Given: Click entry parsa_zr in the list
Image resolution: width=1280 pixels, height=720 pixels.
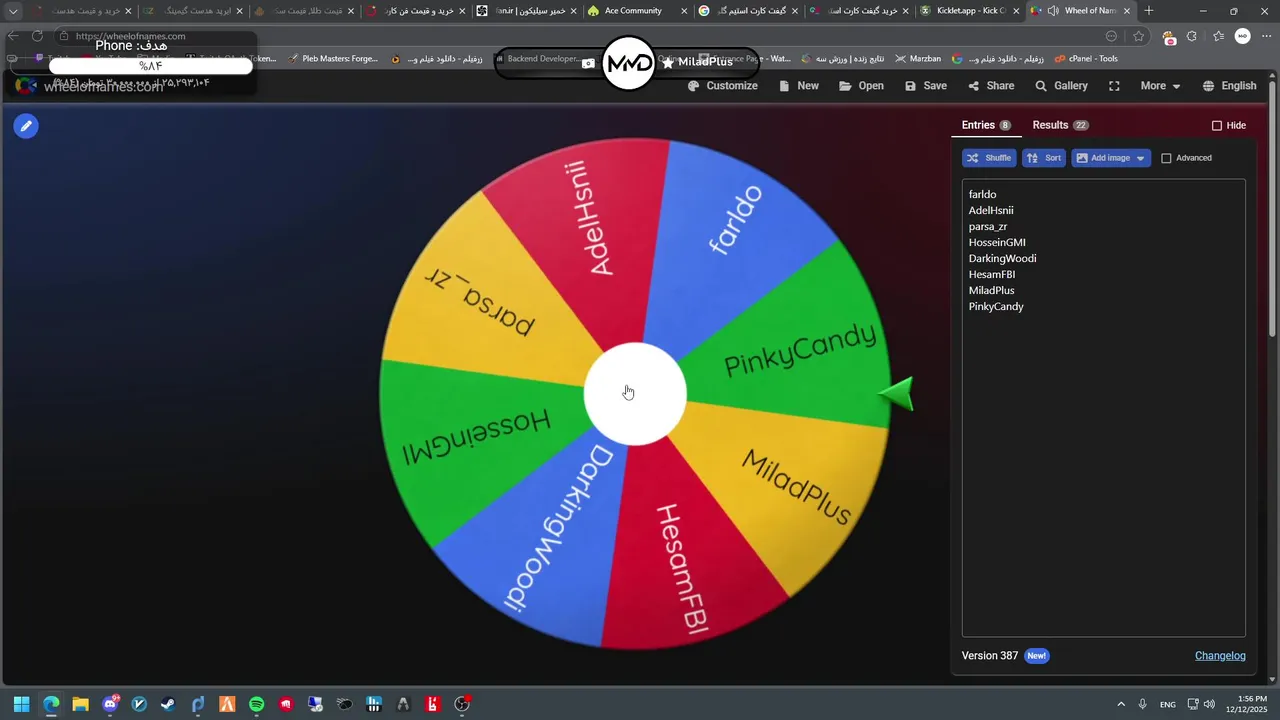Looking at the screenshot, I should coord(988,226).
